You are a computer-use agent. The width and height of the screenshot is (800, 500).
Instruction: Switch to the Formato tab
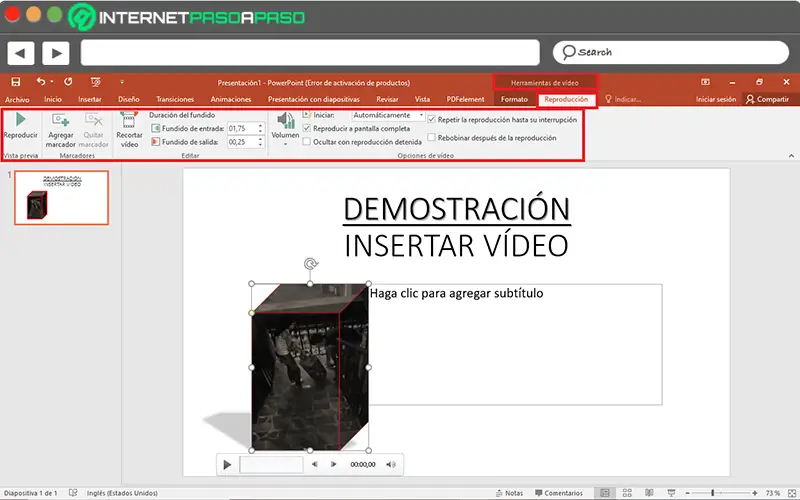click(514, 99)
